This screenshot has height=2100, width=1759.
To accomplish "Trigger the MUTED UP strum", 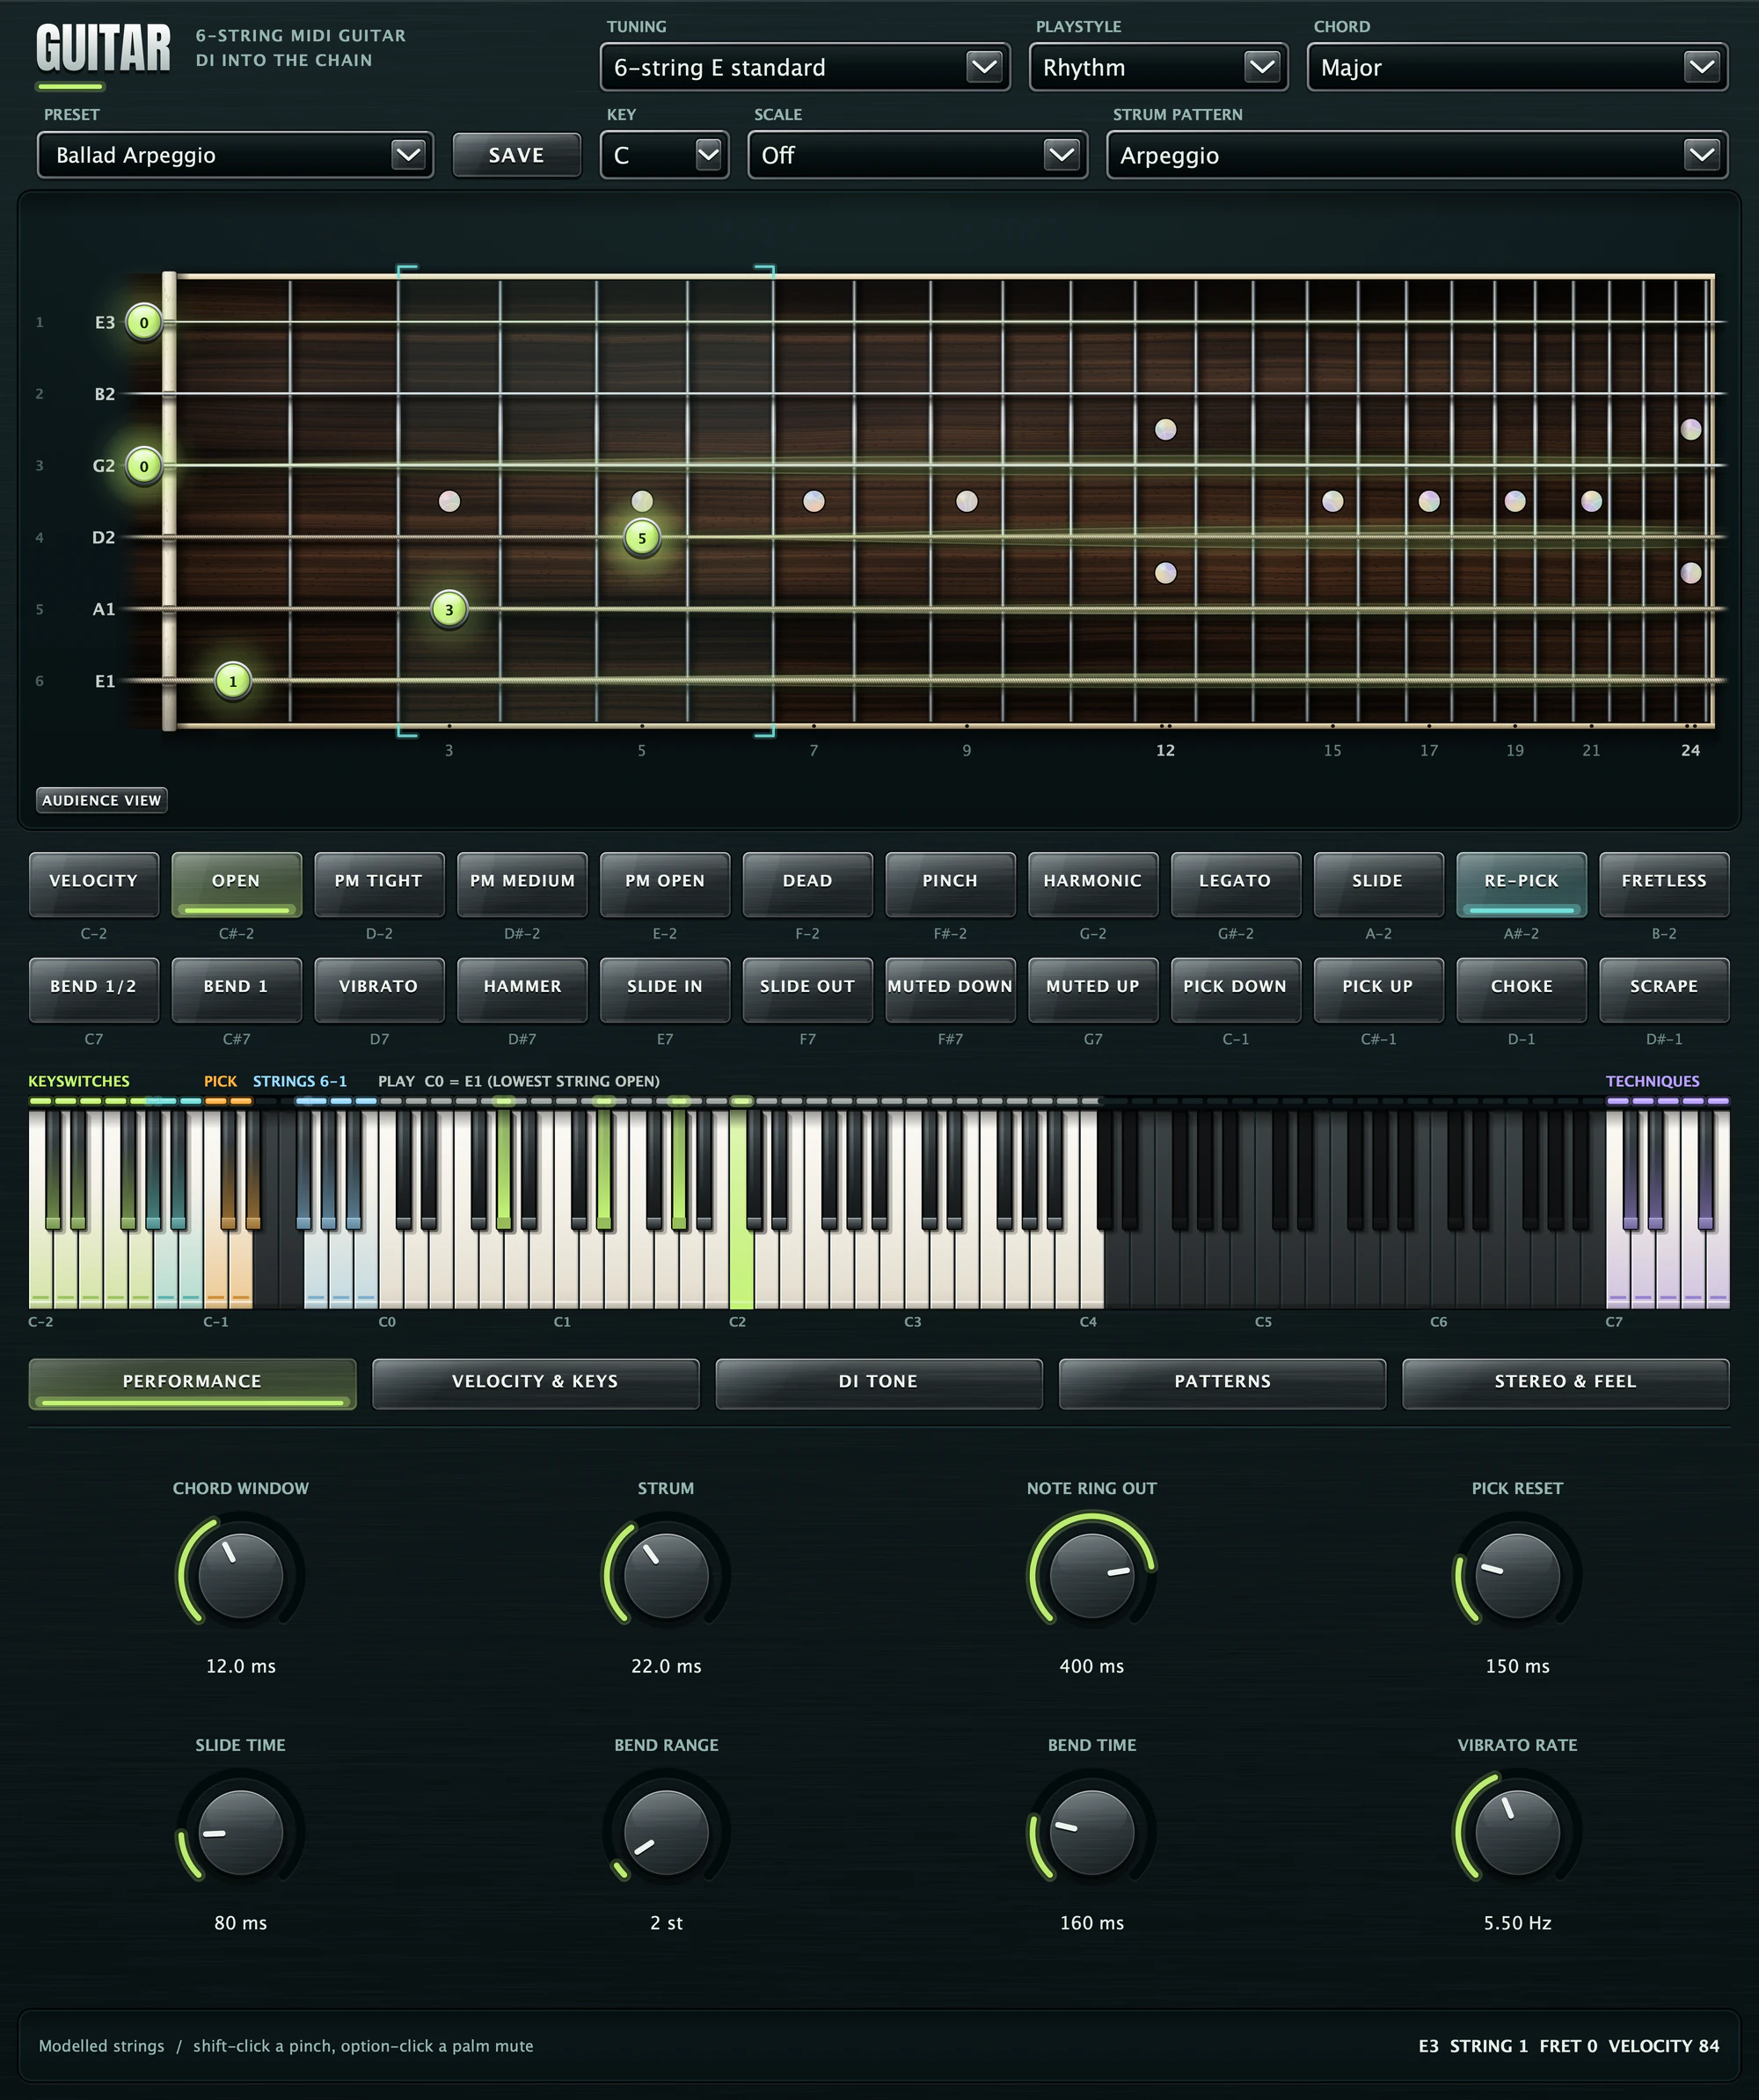I will [1093, 989].
